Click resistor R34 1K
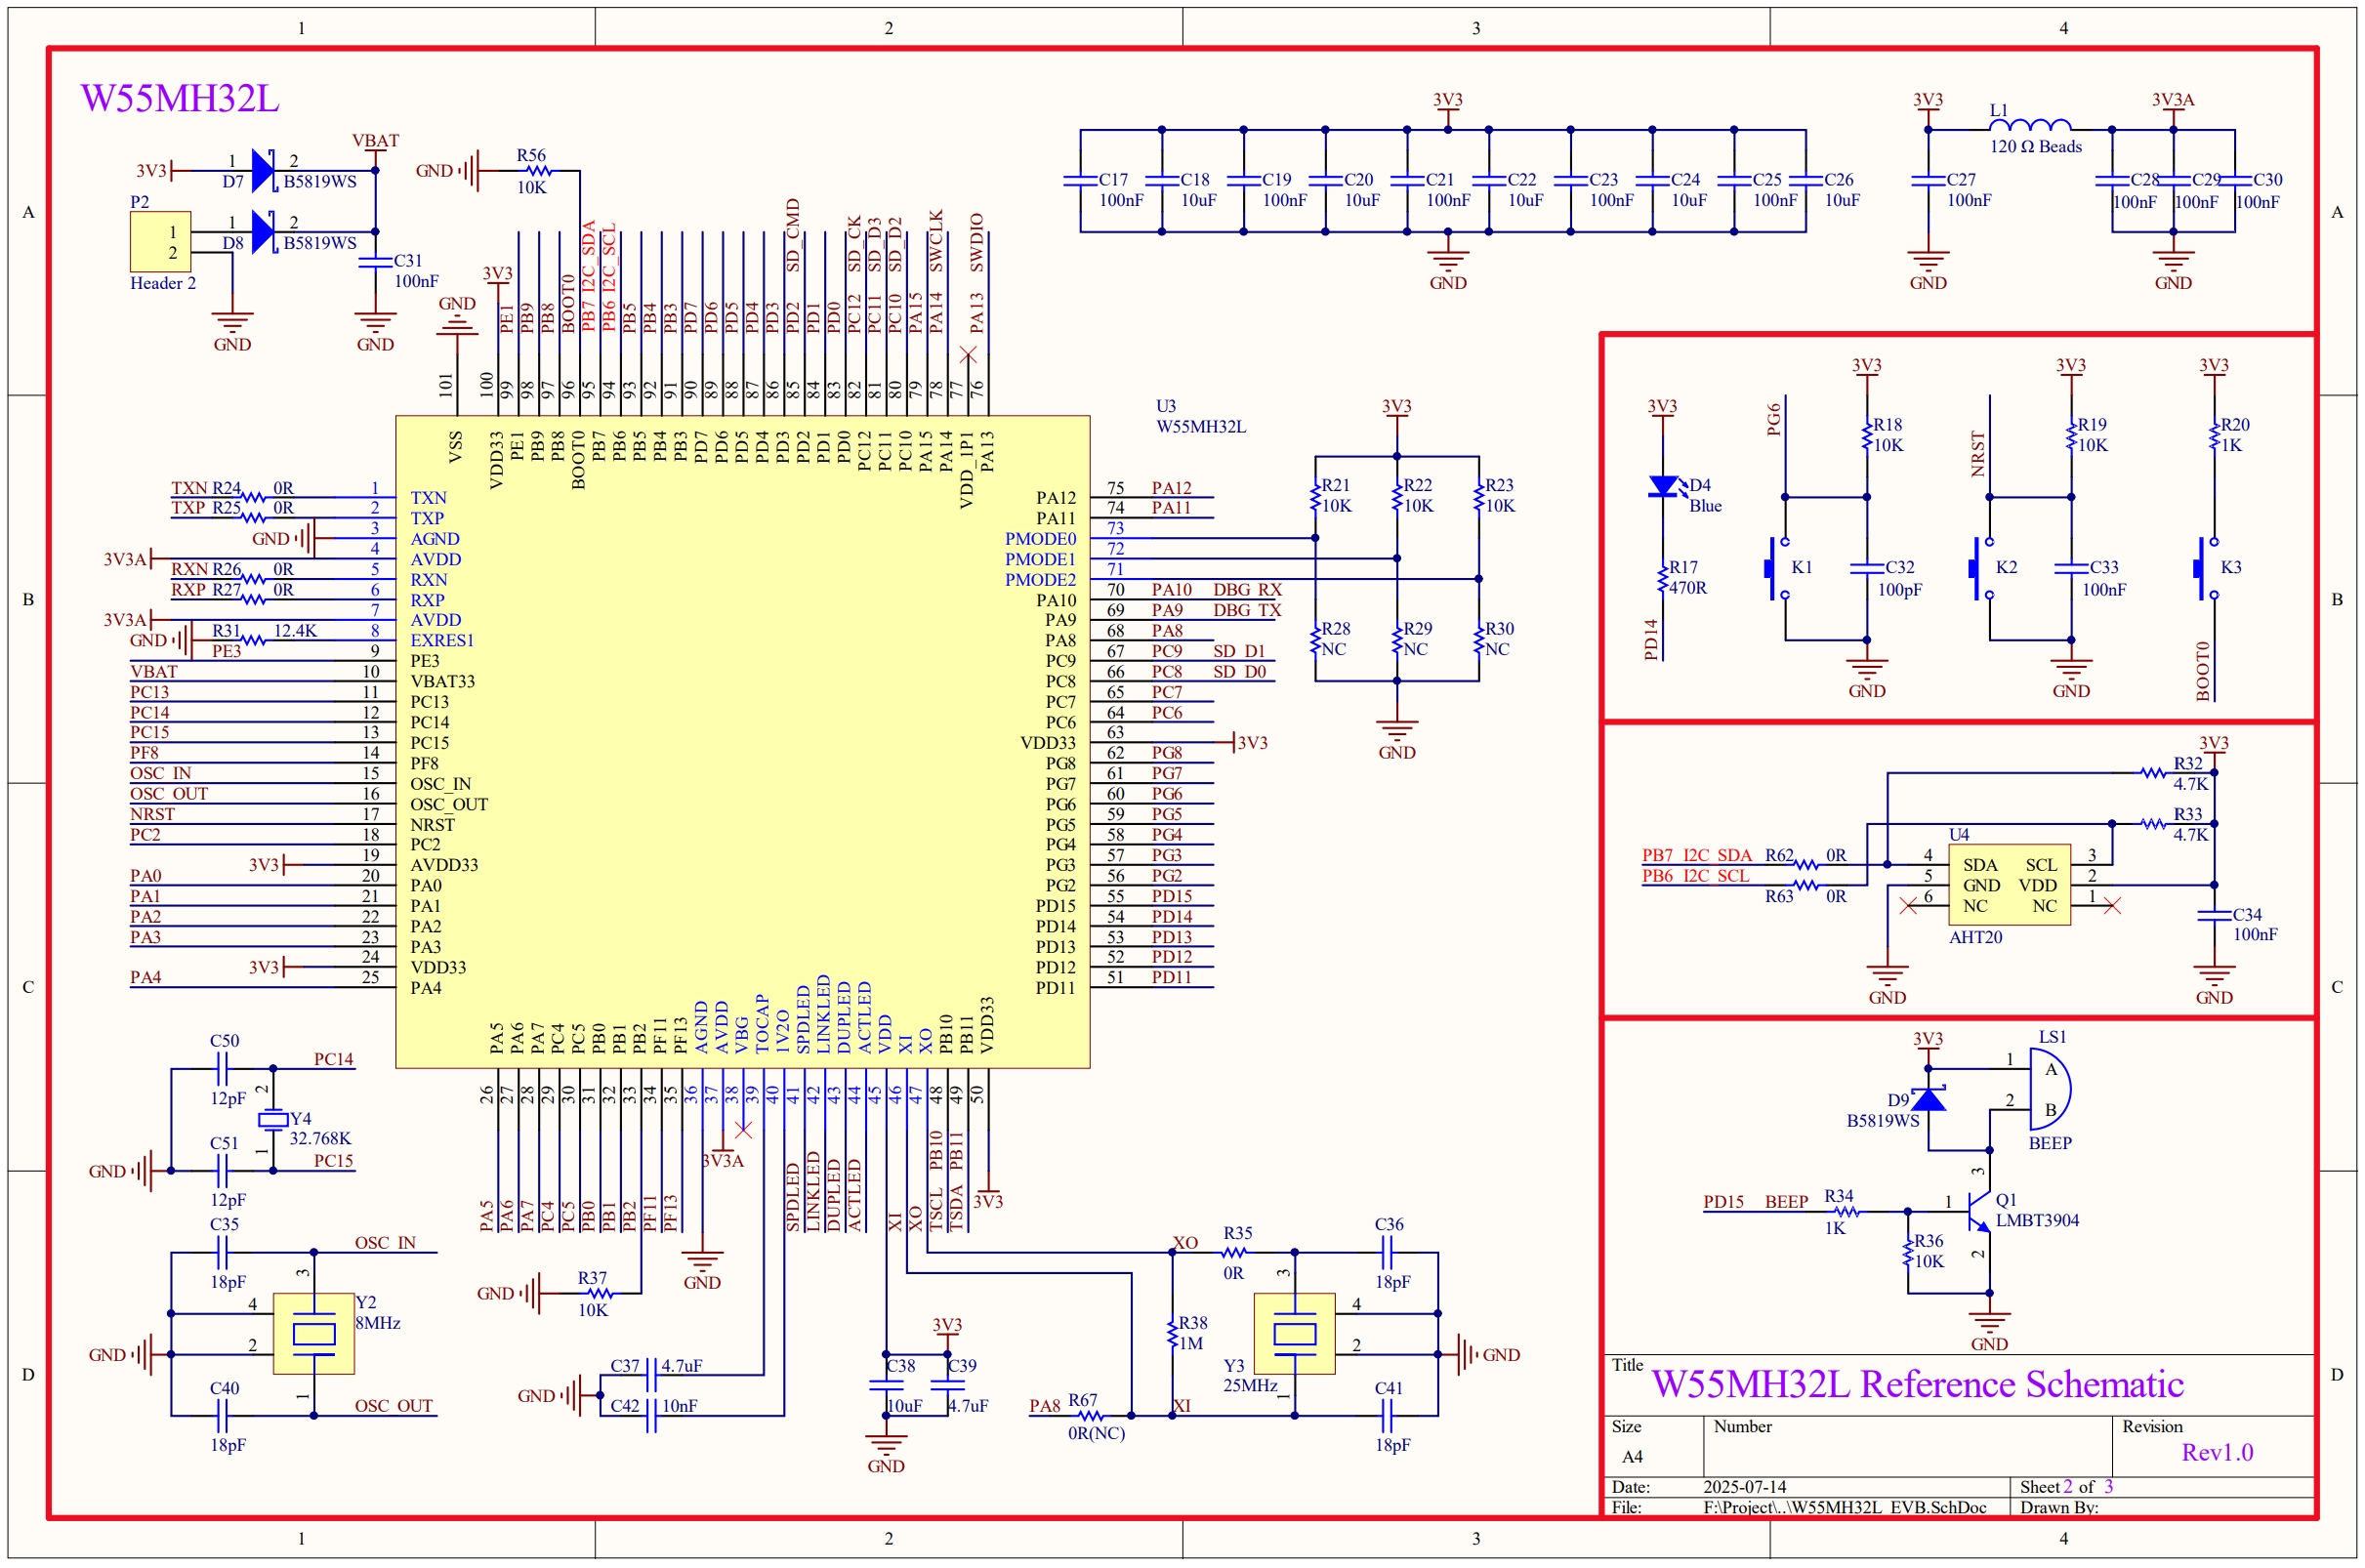The image size is (2365, 1568). (1847, 1212)
